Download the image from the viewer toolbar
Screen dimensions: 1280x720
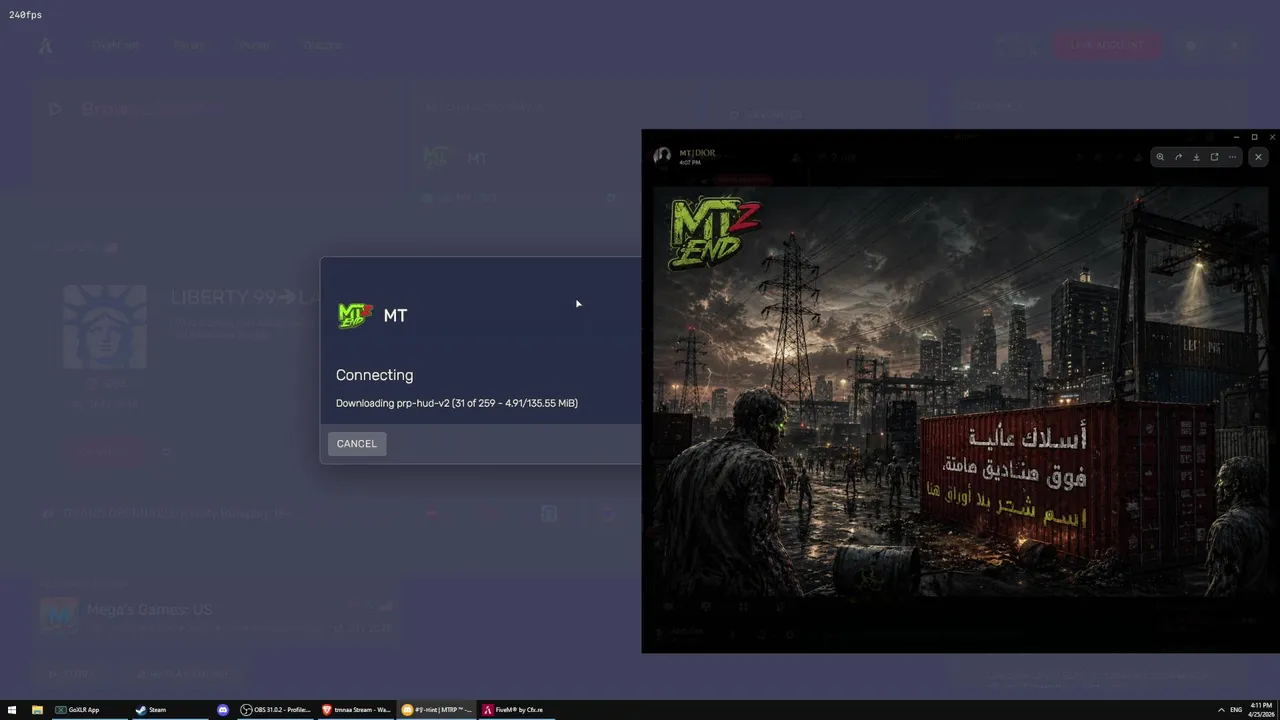point(1196,157)
